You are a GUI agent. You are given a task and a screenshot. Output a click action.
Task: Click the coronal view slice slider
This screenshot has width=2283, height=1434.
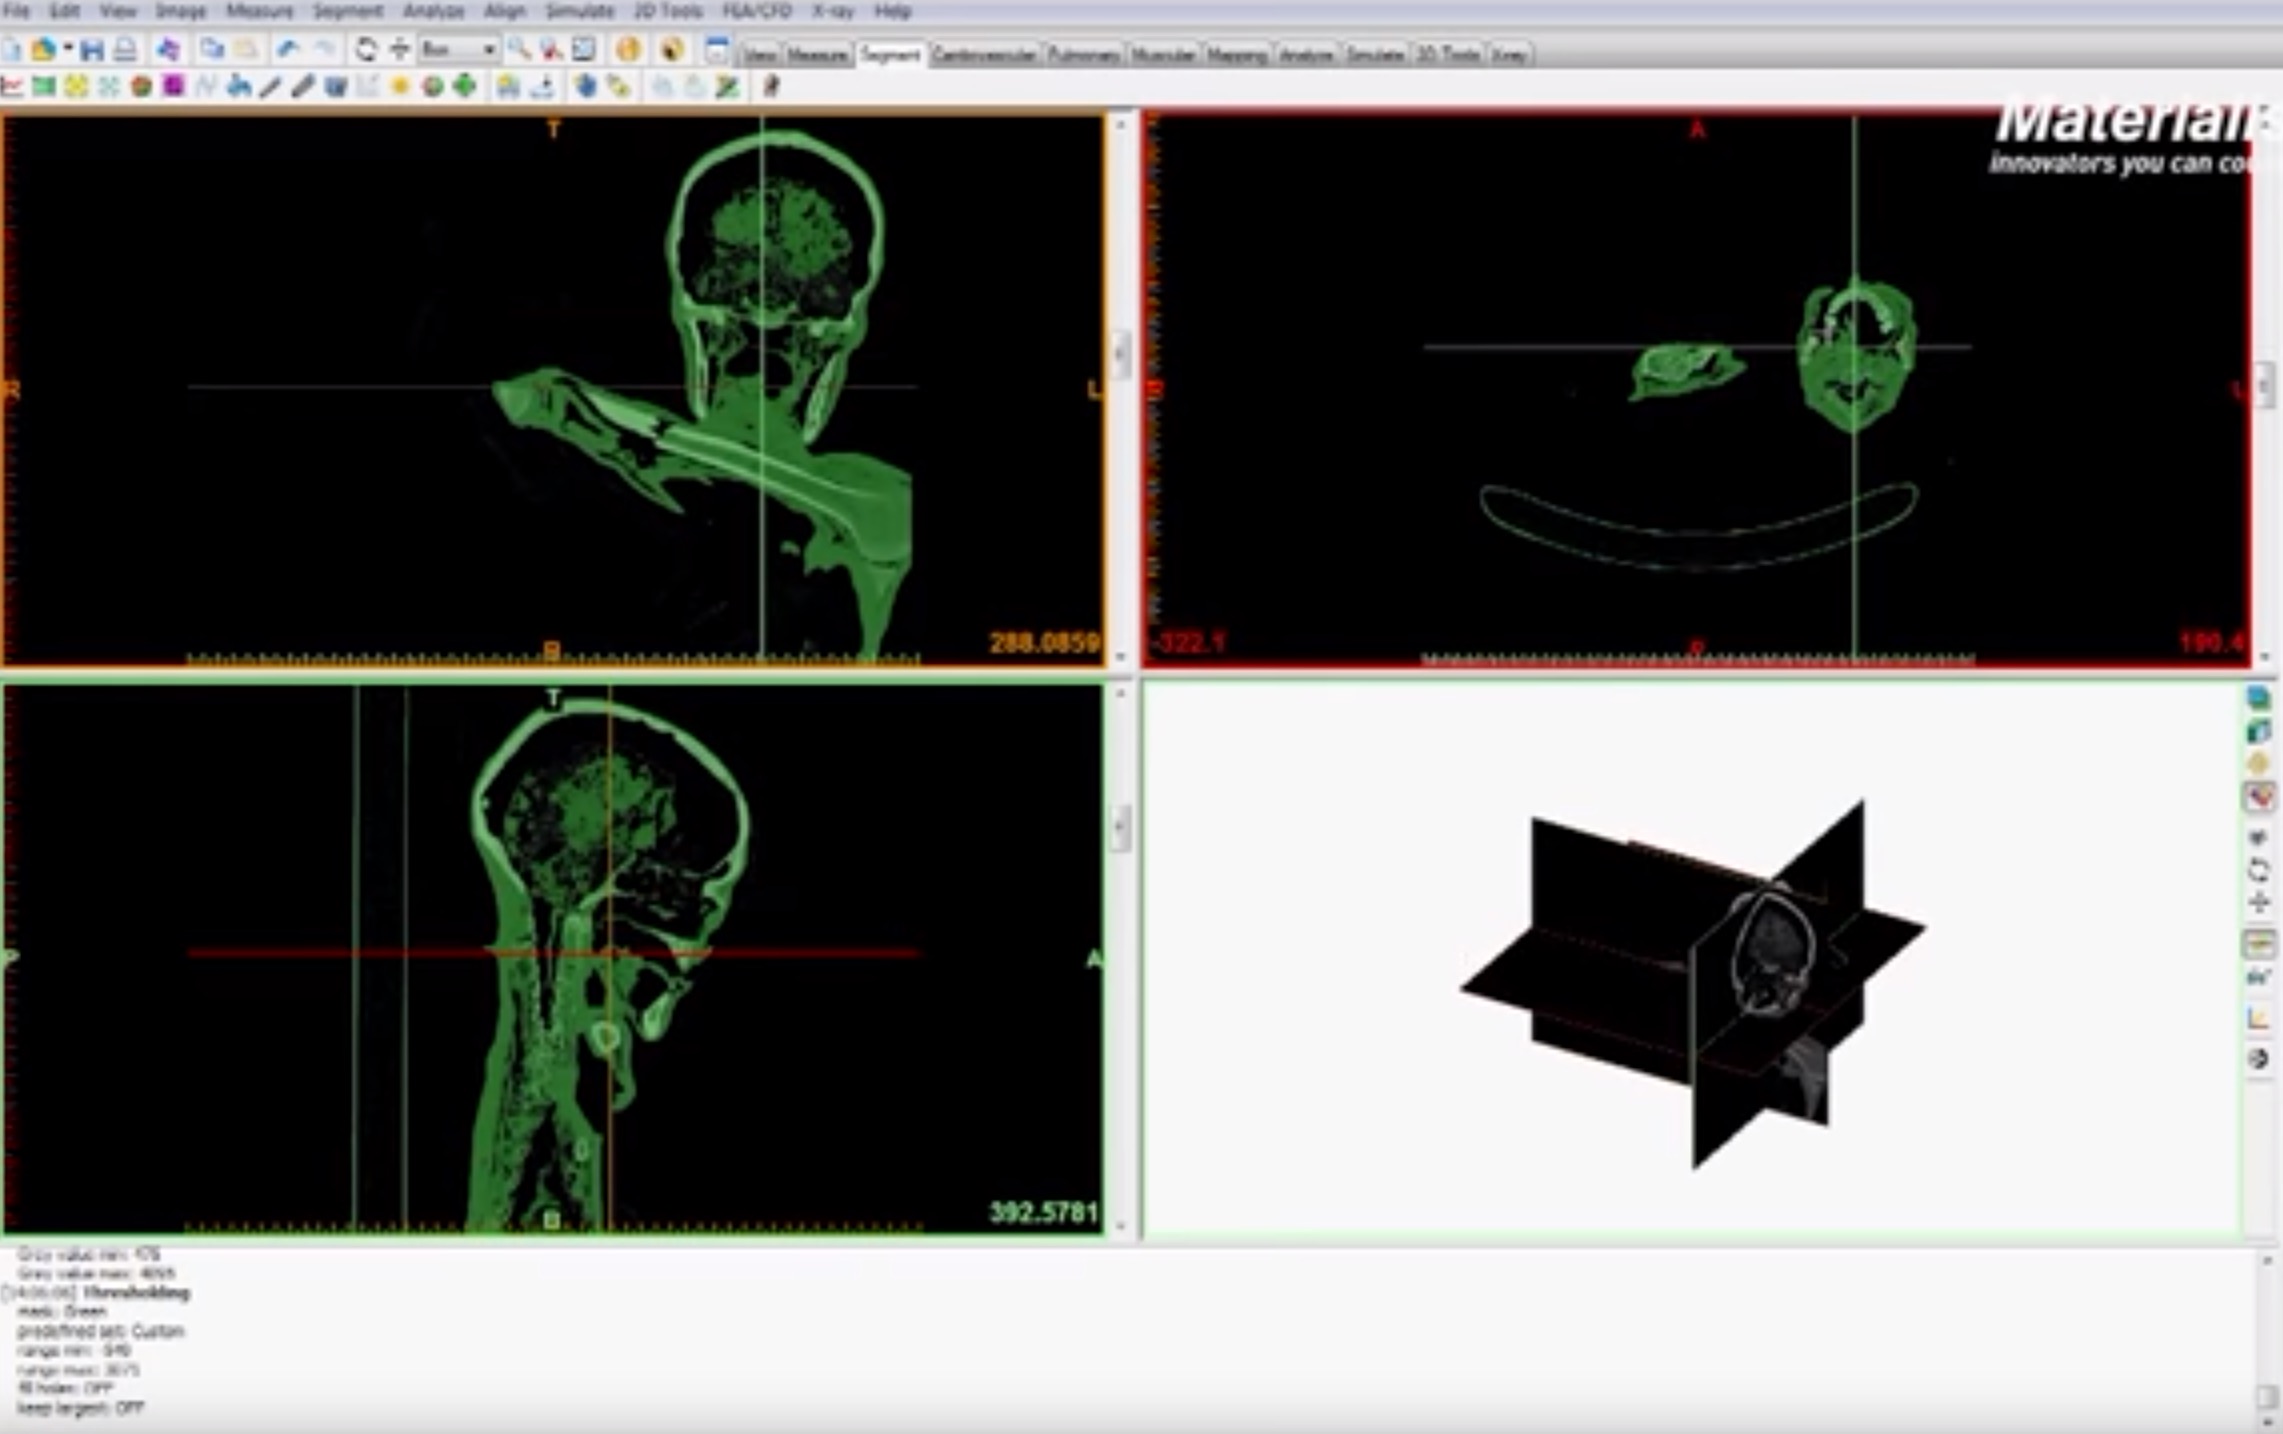click(1120, 353)
